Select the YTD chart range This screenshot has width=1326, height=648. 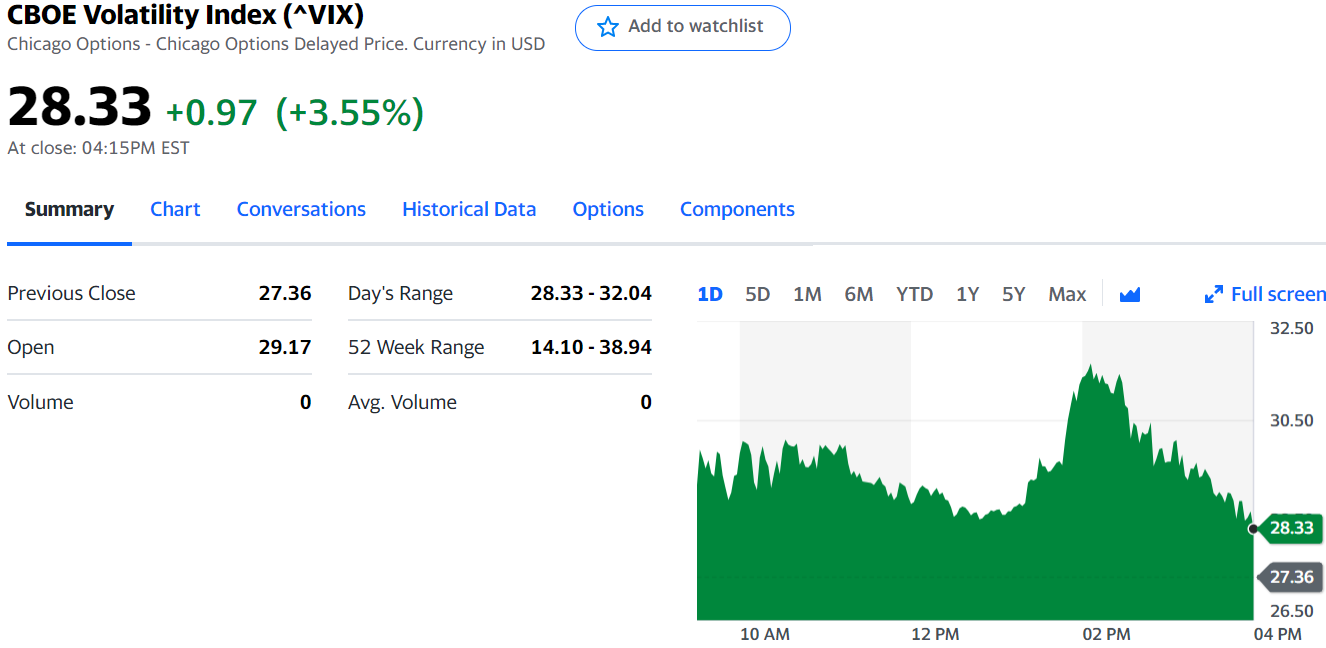tap(914, 294)
